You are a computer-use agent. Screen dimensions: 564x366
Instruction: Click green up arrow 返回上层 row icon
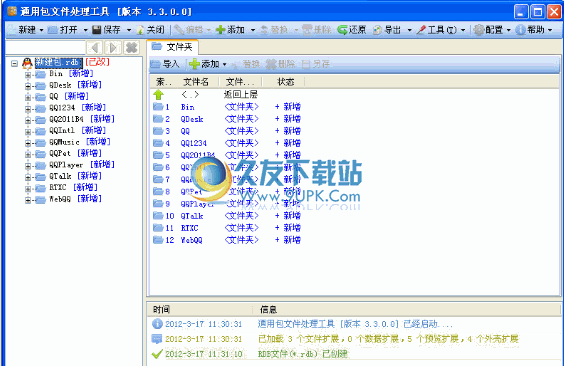click(x=158, y=95)
